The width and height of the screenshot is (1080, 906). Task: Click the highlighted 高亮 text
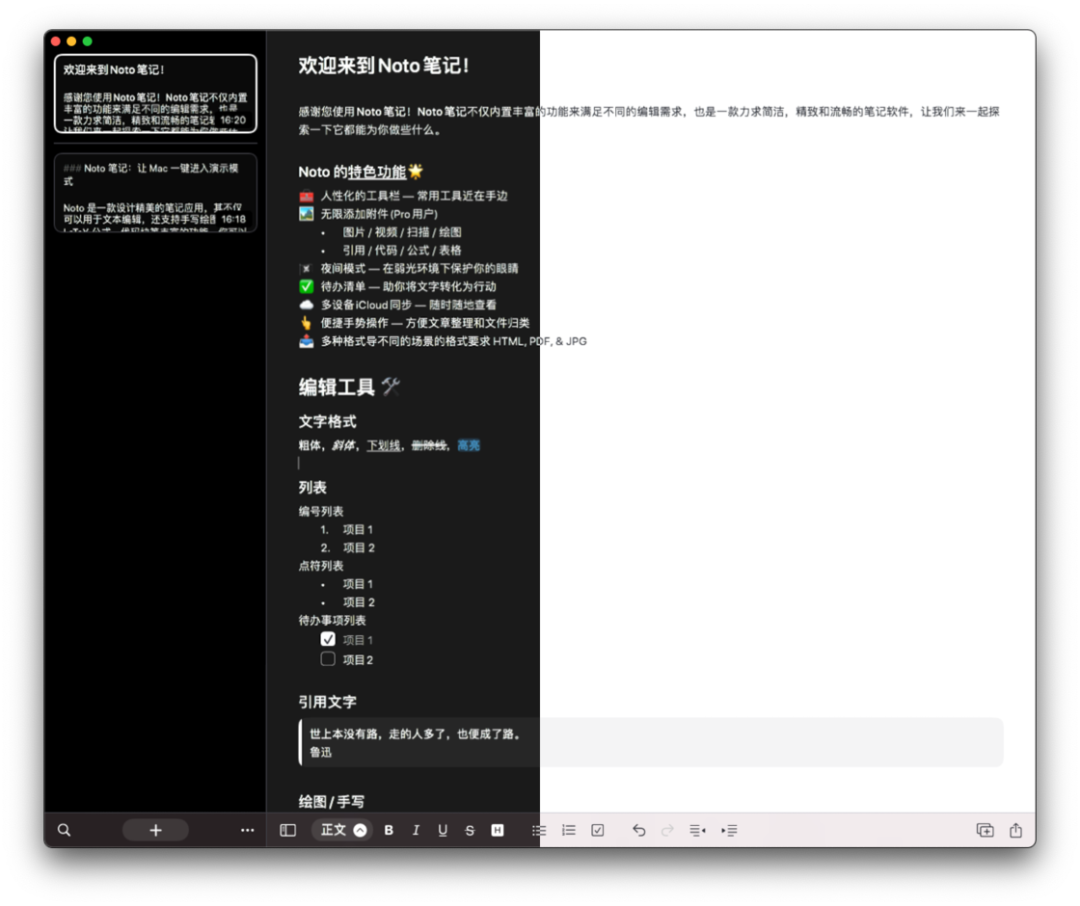click(x=468, y=446)
